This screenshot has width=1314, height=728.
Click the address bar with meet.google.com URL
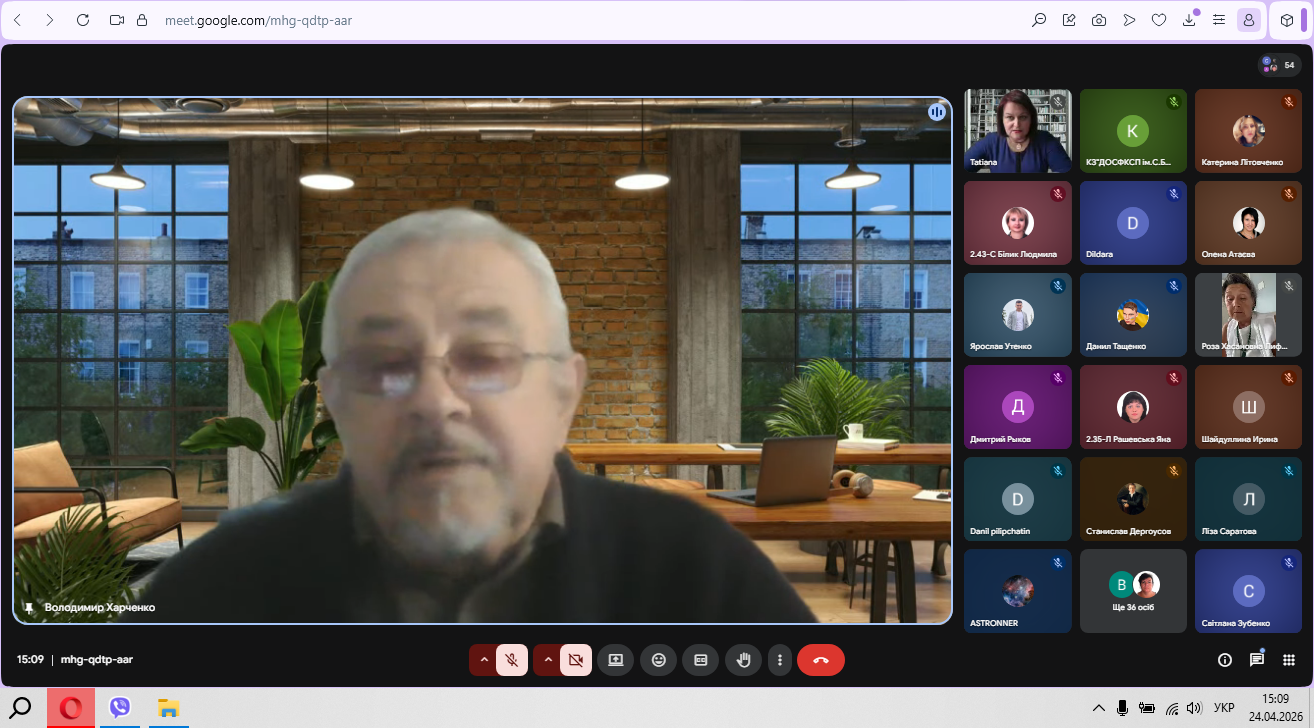tap(500, 20)
